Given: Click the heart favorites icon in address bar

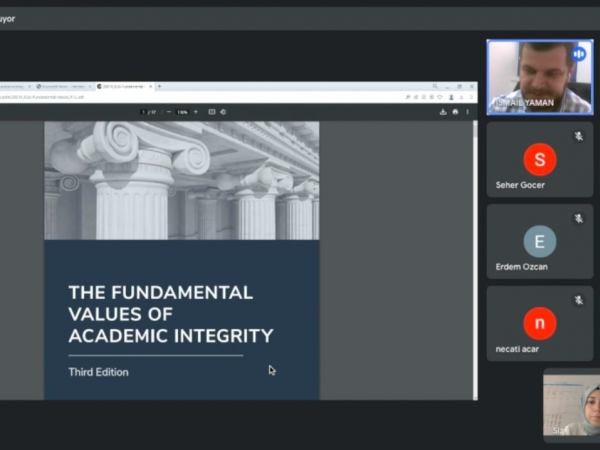Looking at the screenshot, I should (440, 98).
